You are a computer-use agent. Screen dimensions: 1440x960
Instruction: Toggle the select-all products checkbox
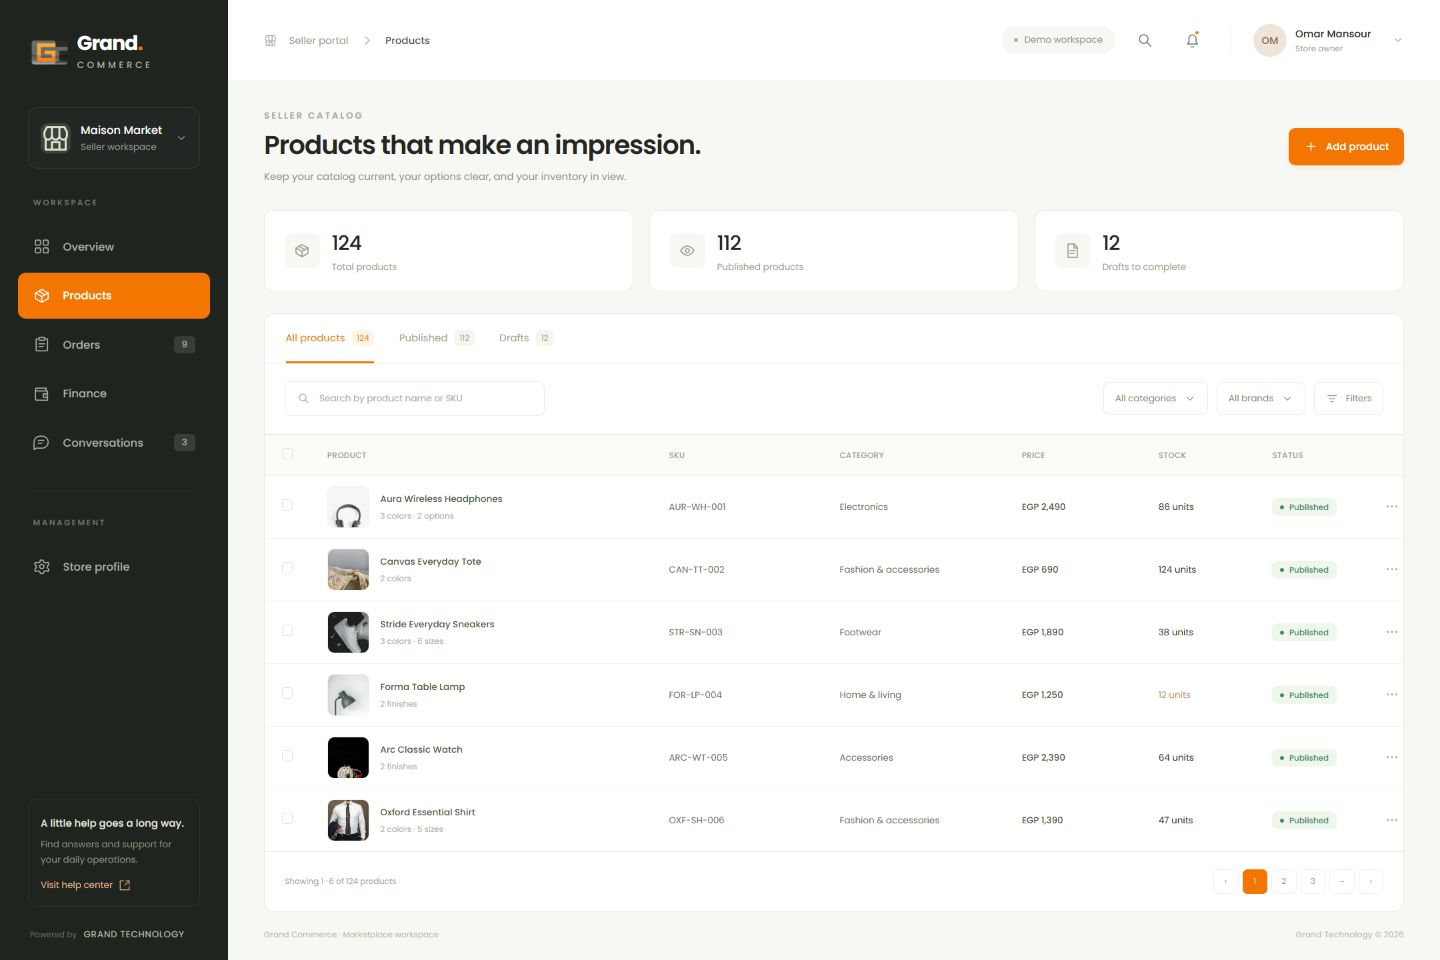pos(288,454)
